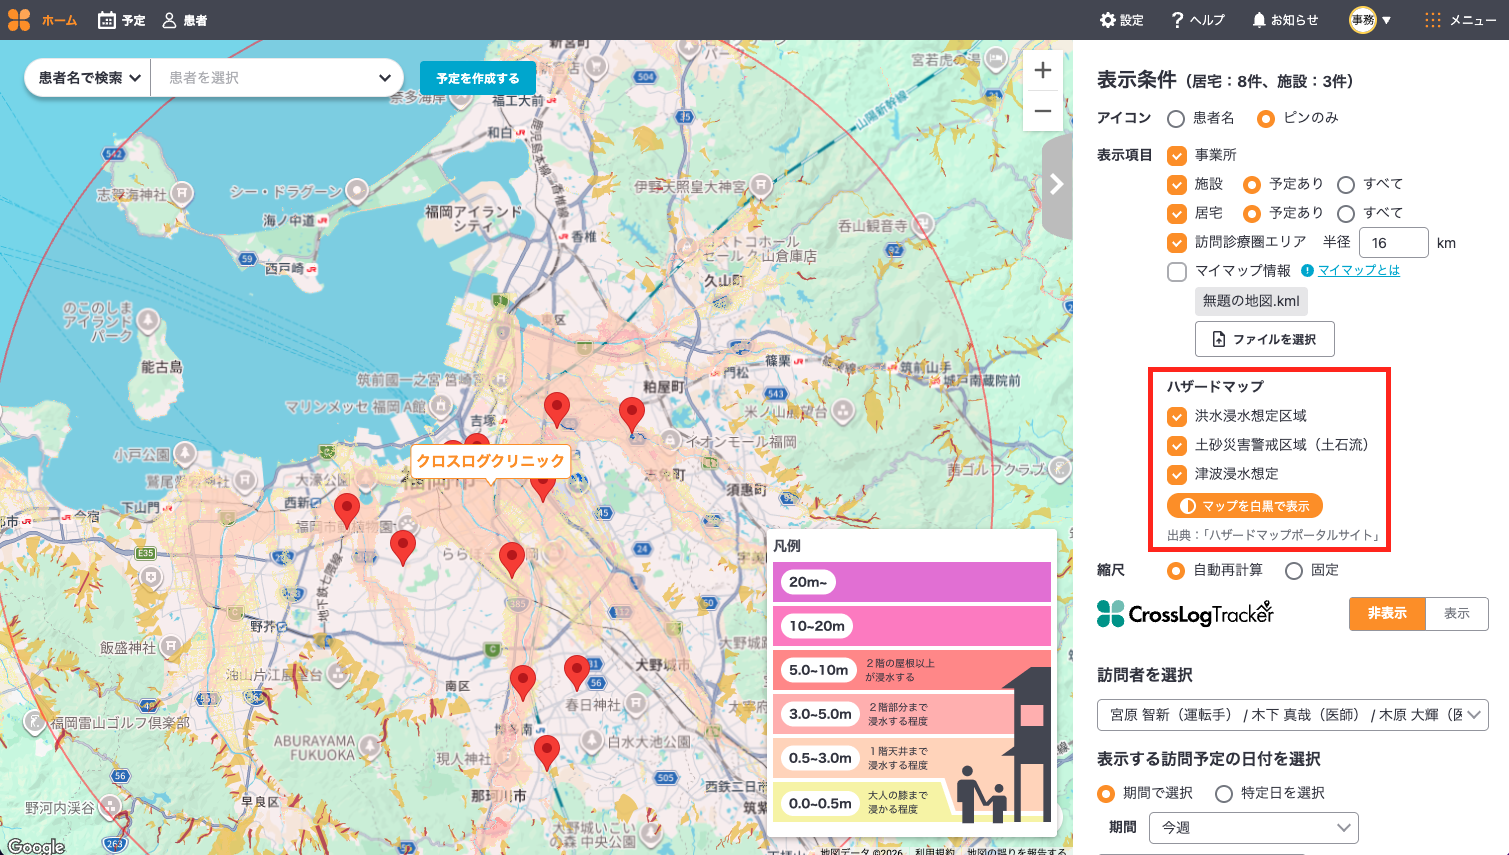Click the クロスログクリニック map label
The width and height of the screenshot is (1509, 855).
click(x=491, y=461)
